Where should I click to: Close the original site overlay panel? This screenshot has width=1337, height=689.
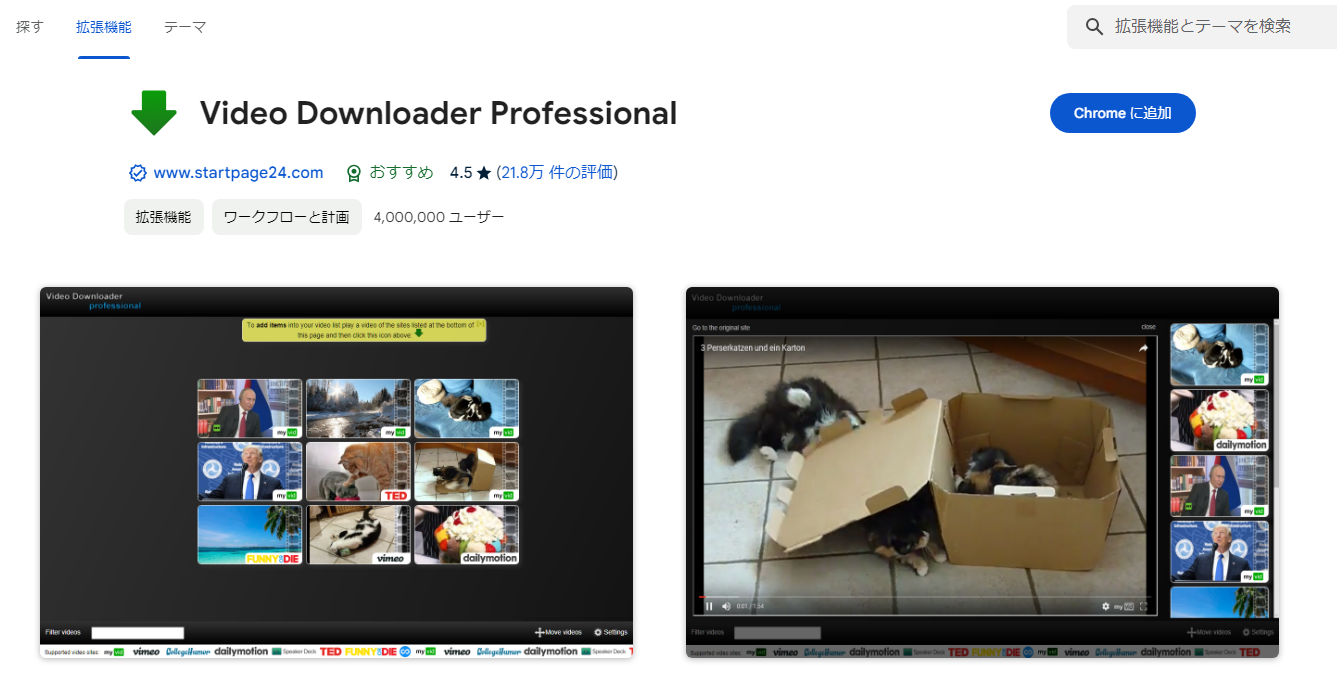(1147, 327)
